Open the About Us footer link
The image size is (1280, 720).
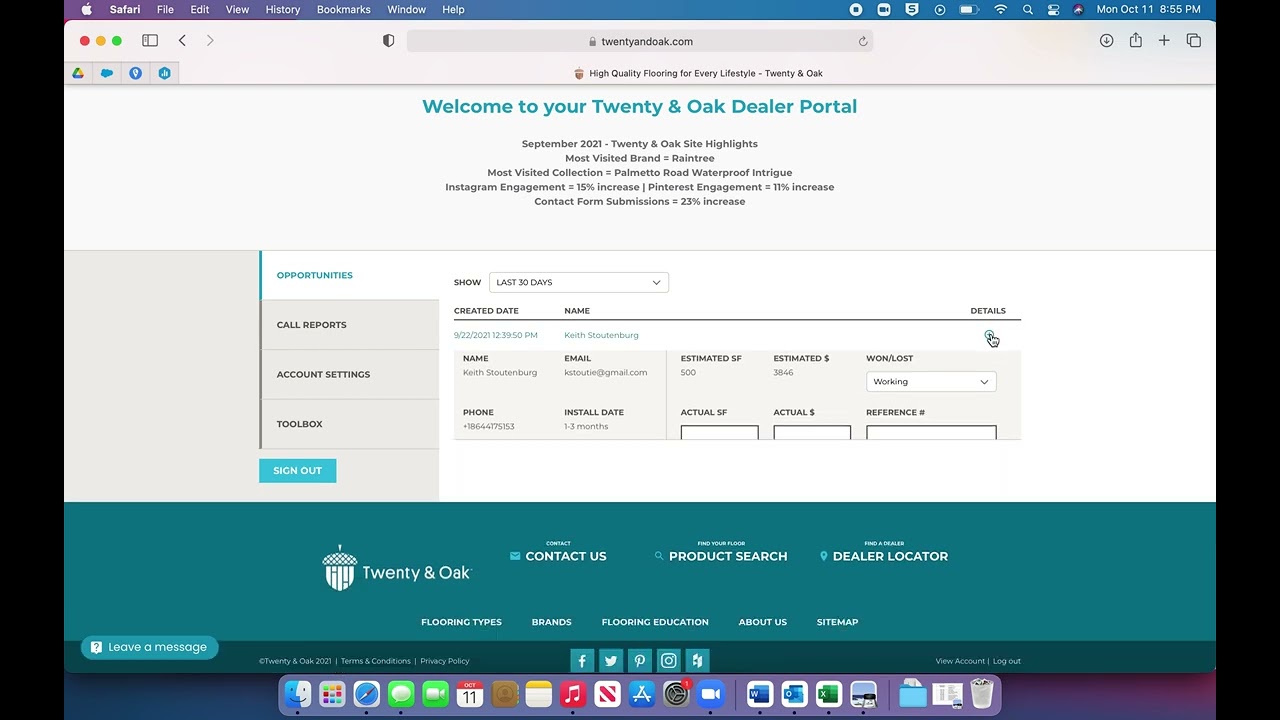pyautogui.click(x=762, y=622)
